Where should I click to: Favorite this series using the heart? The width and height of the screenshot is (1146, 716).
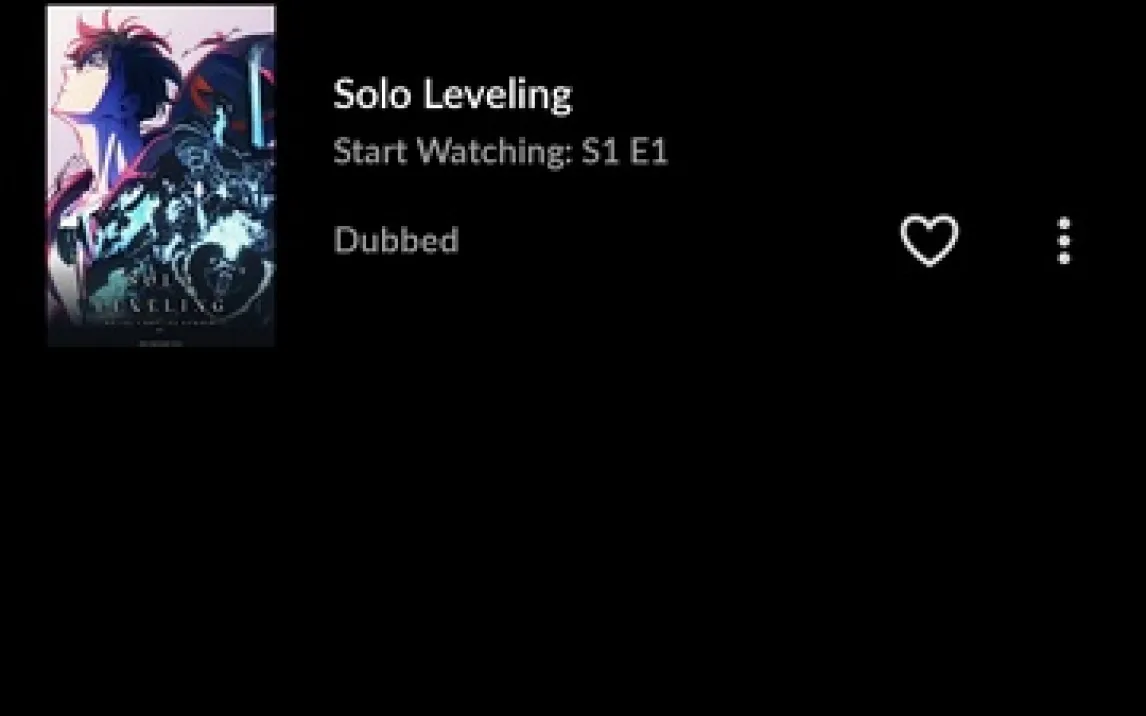(x=929, y=240)
